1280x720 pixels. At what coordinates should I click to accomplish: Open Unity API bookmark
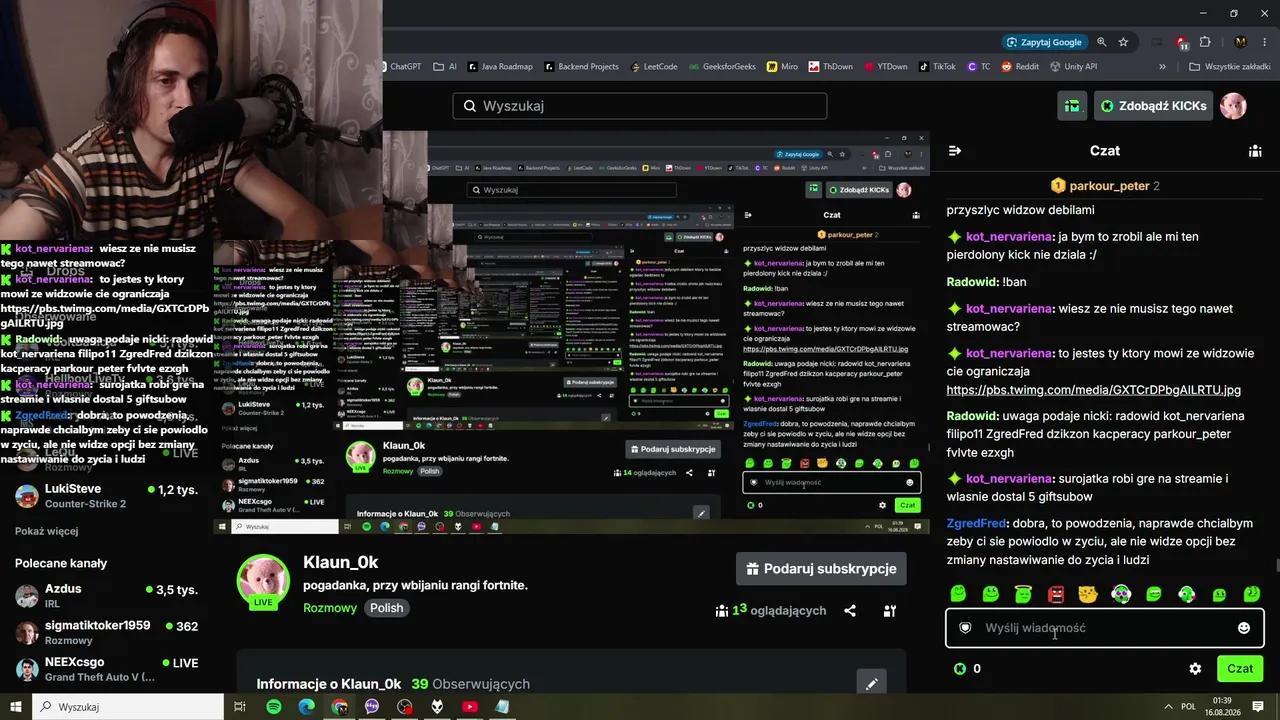tap(1073, 67)
